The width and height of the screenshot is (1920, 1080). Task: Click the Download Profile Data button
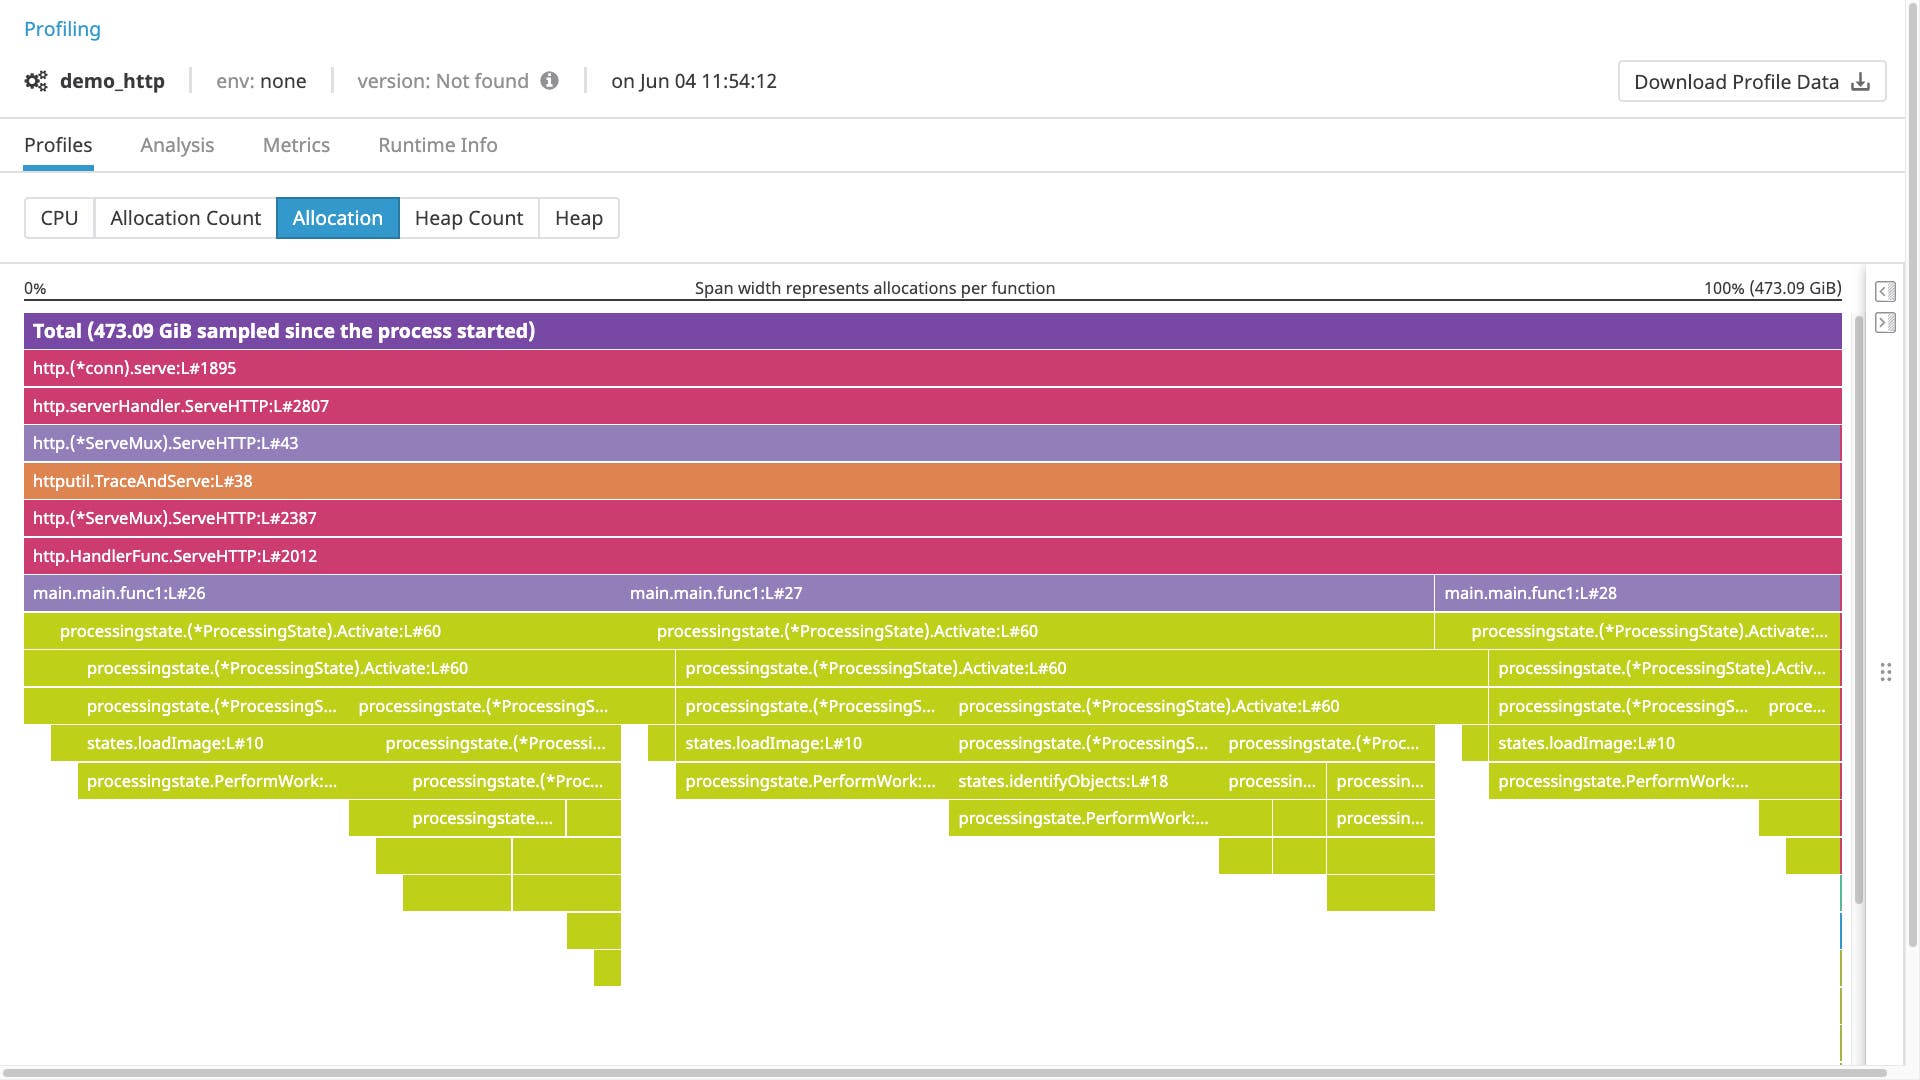click(1750, 82)
